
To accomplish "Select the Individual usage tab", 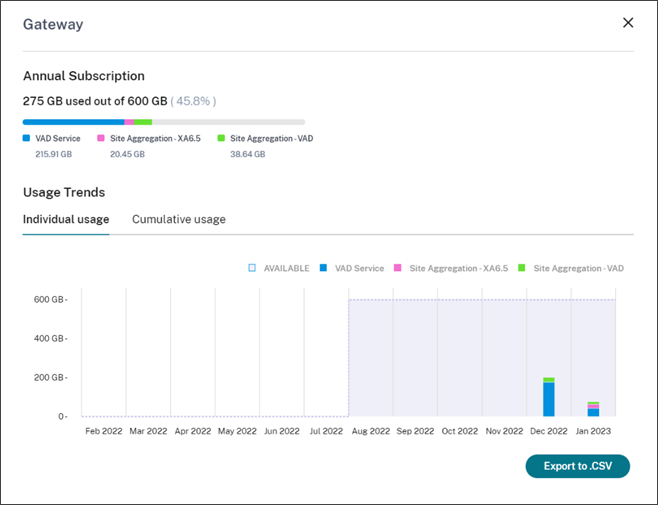I will point(66,219).
